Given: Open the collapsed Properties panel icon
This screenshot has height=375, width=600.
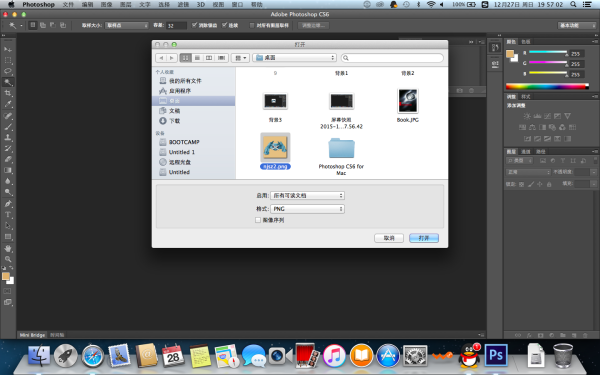Looking at the screenshot, I should pos(495,64).
